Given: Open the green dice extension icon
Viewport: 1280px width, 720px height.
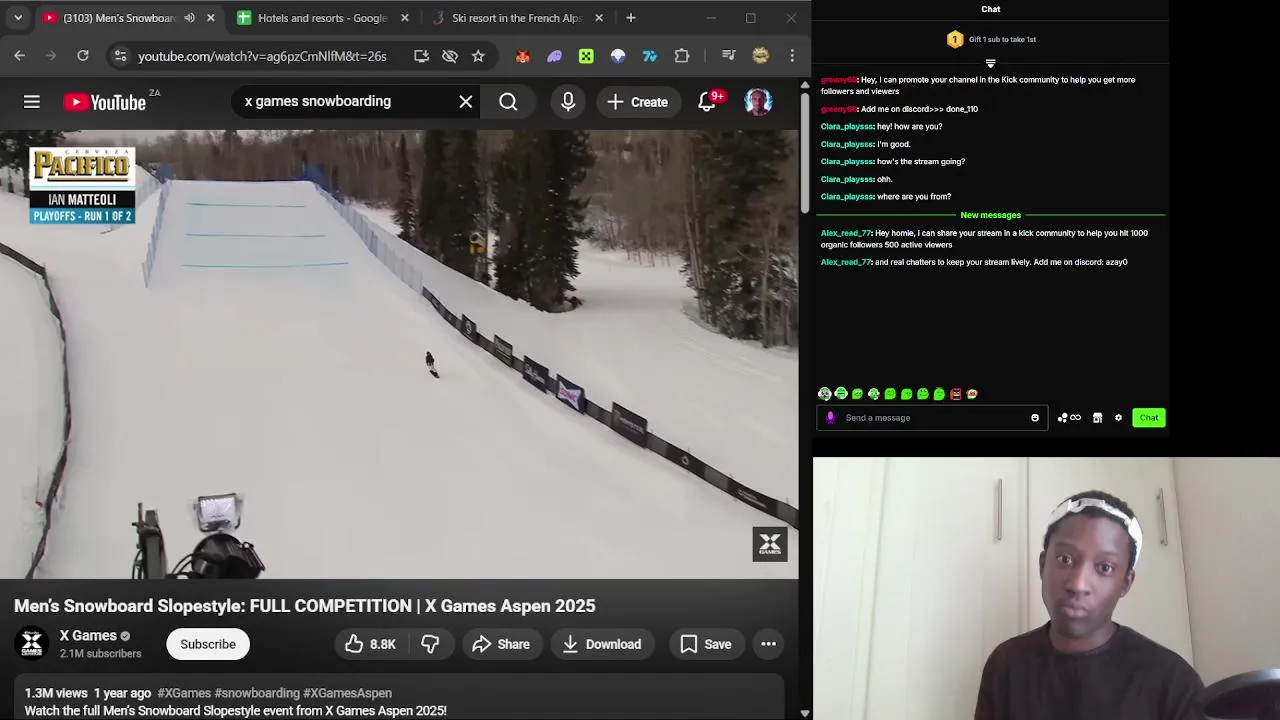Looking at the screenshot, I should click(586, 56).
